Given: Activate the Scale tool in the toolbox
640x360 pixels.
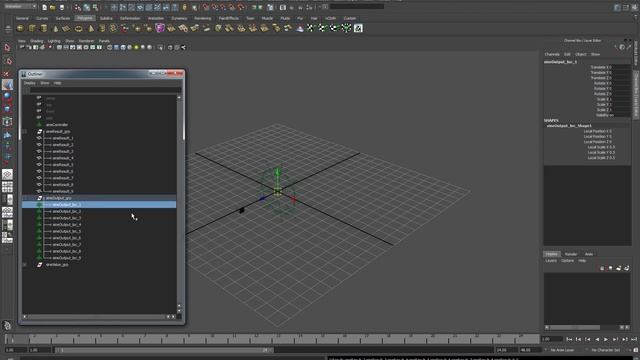Looking at the screenshot, I should coord(7,108).
